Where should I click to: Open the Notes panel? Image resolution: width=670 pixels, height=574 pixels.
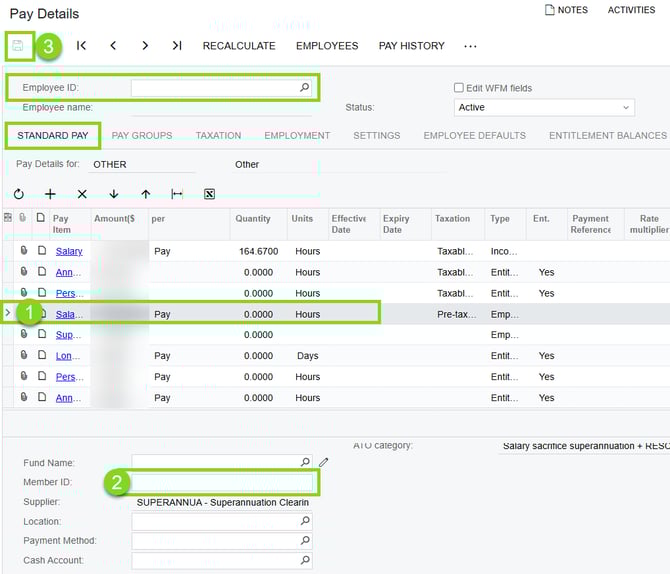click(565, 10)
